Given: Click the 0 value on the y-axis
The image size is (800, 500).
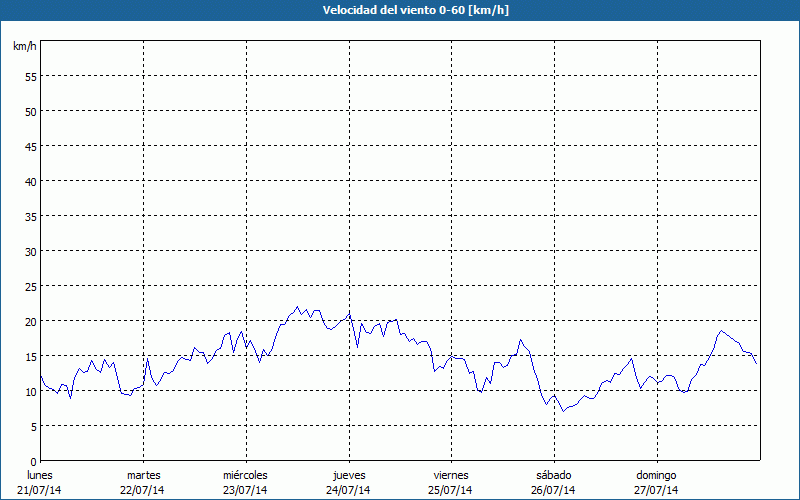Looking at the screenshot, I should click(x=33, y=461).
